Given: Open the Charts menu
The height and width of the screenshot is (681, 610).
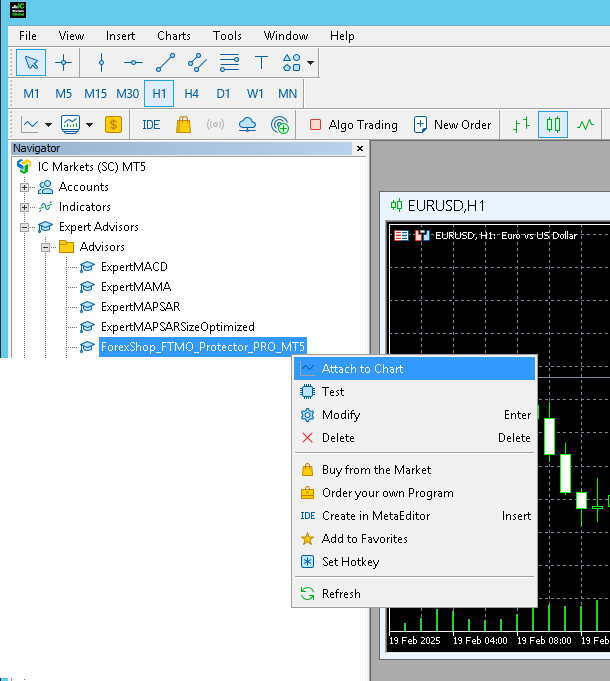Looking at the screenshot, I should coord(174,36).
